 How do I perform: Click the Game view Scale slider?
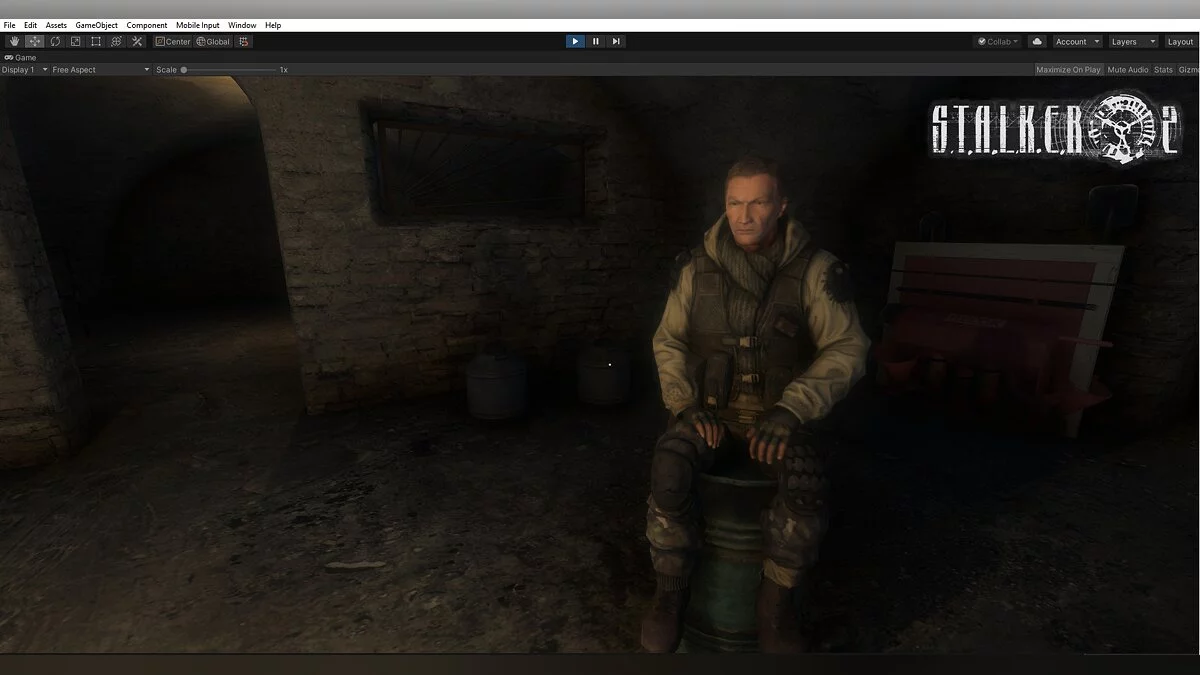(x=229, y=70)
